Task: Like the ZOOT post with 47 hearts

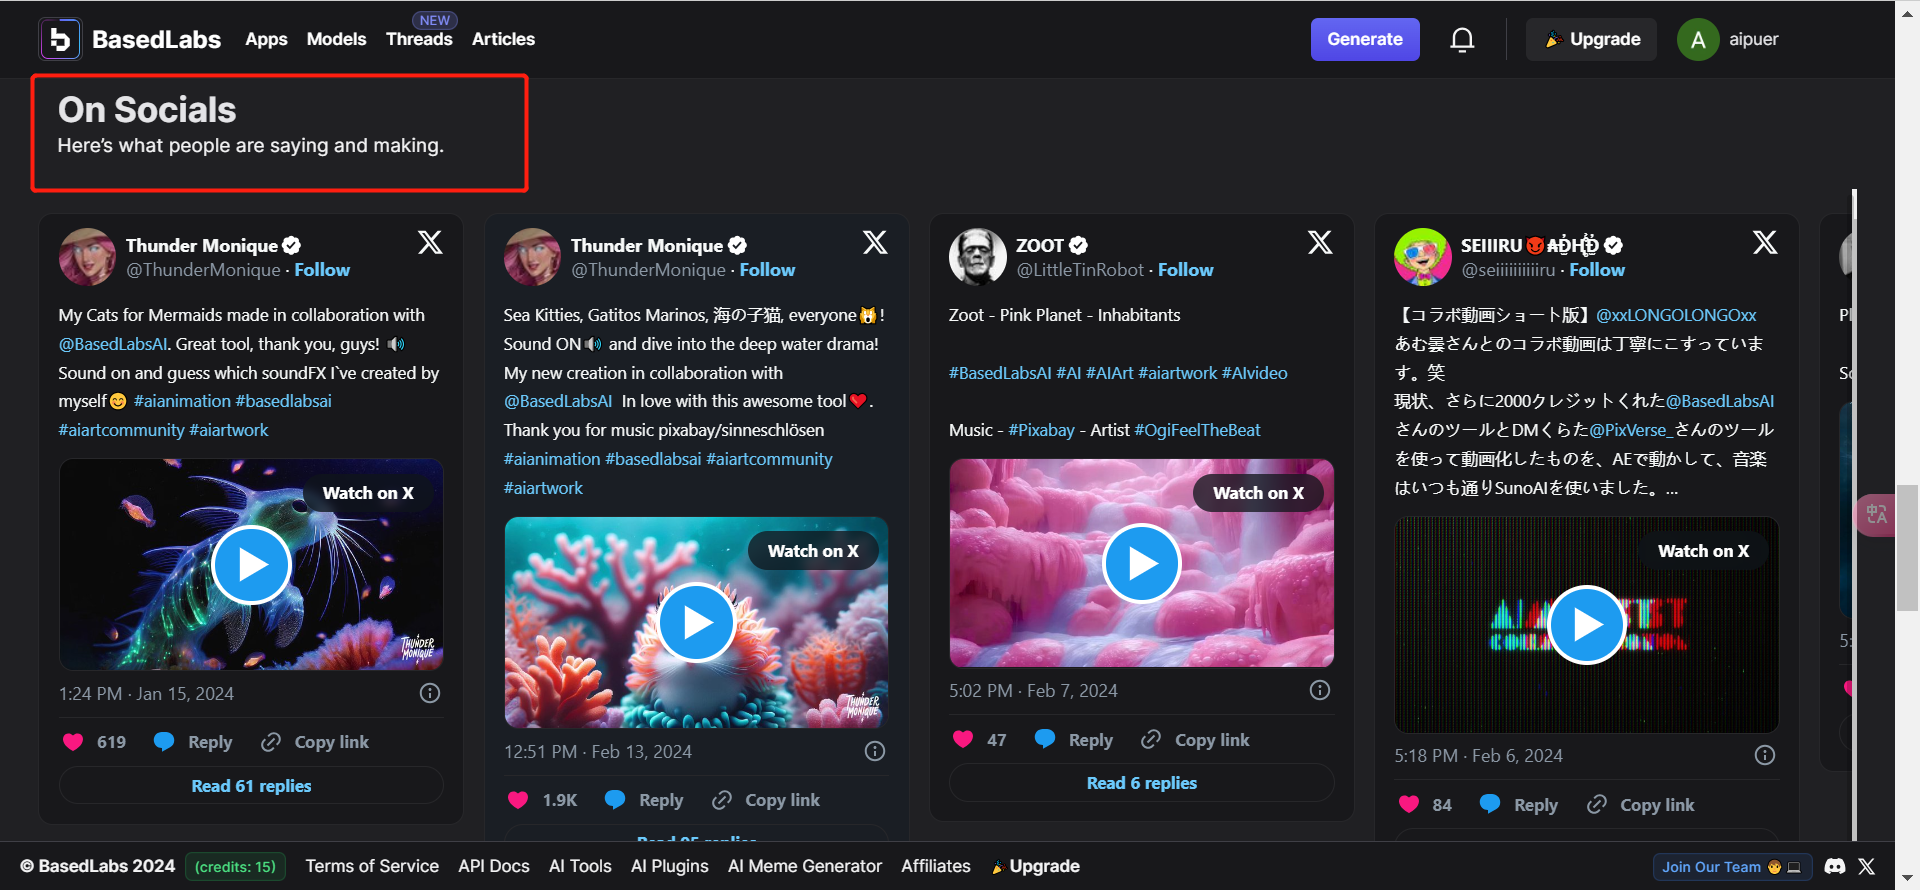Action: [x=963, y=740]
